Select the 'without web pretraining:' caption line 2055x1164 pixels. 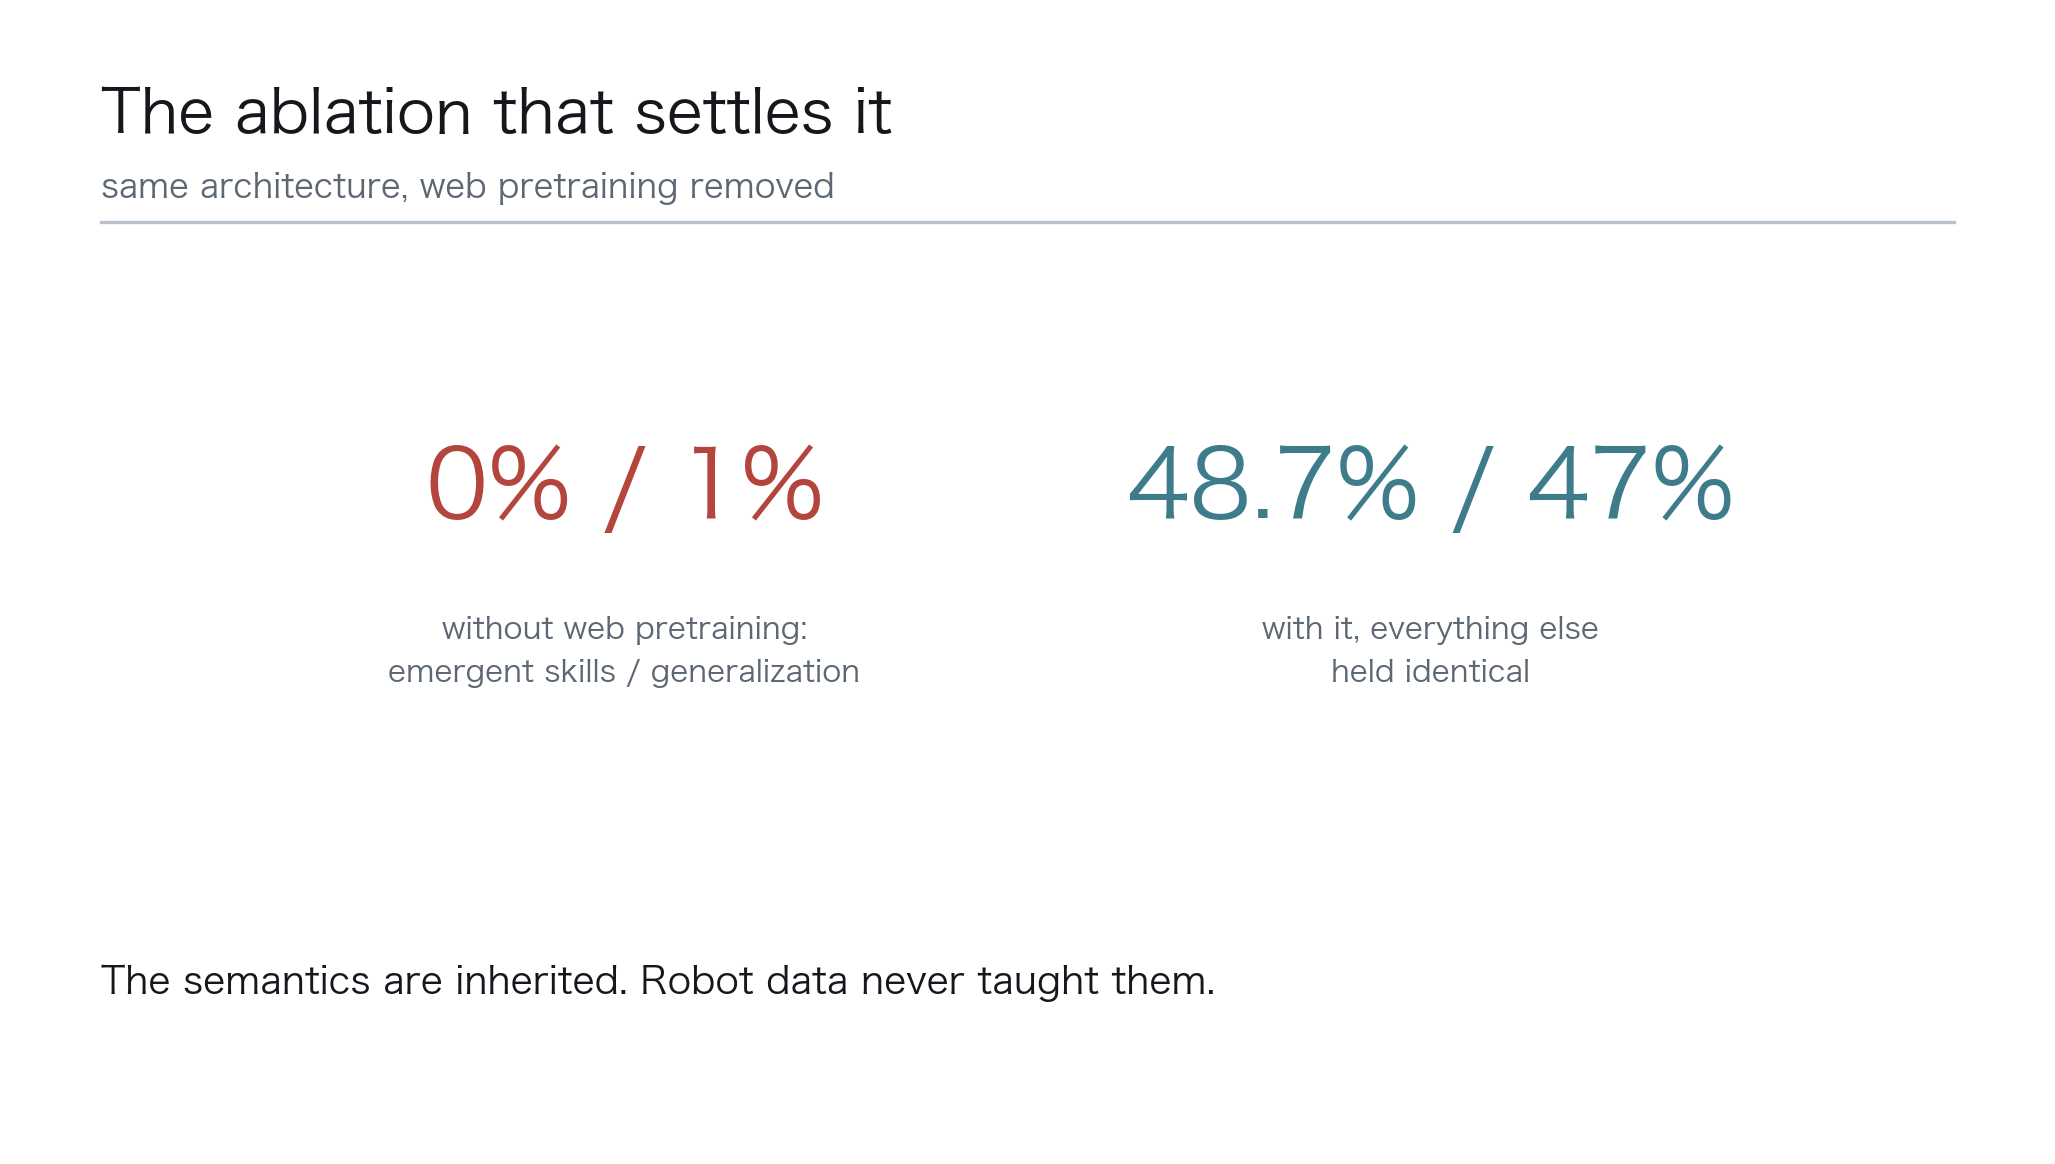[624, 628]
